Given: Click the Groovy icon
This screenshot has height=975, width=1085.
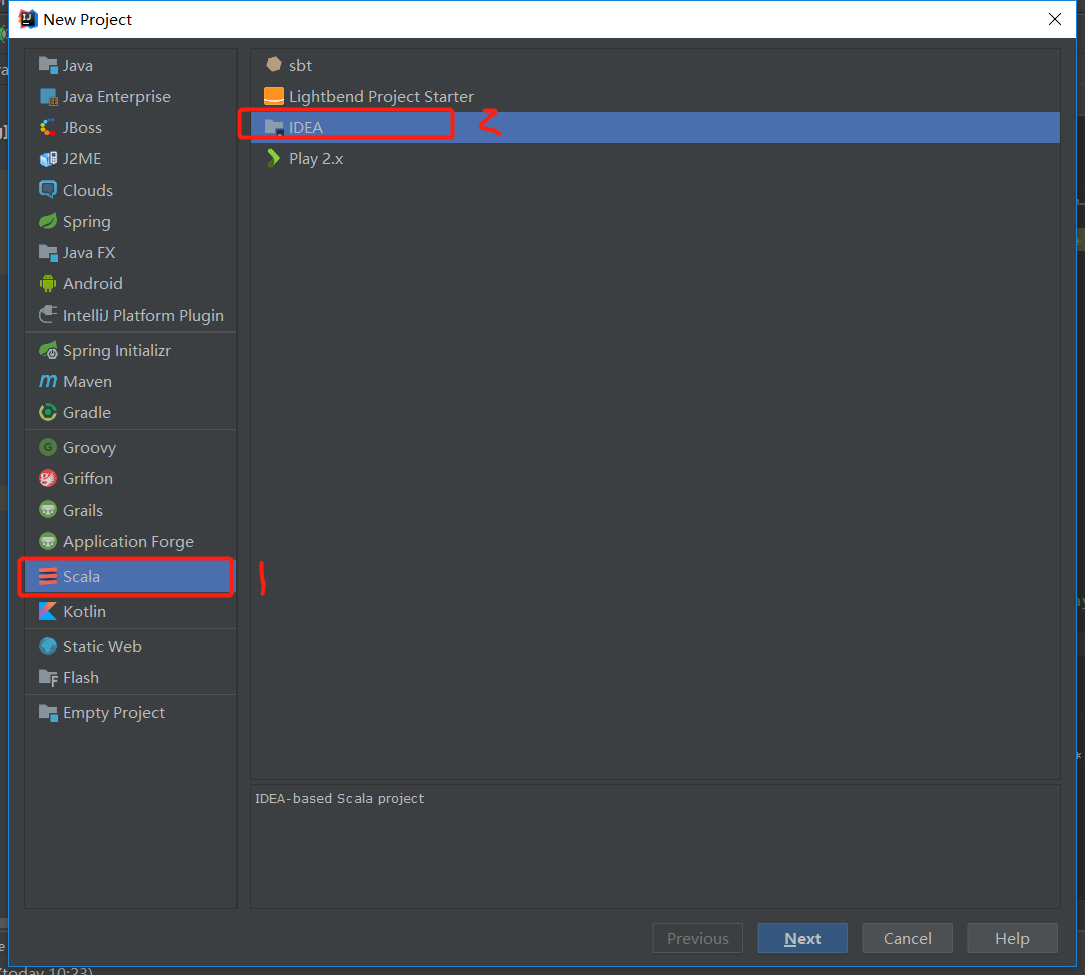Looking at the screenshot, I should pos(48,448).
